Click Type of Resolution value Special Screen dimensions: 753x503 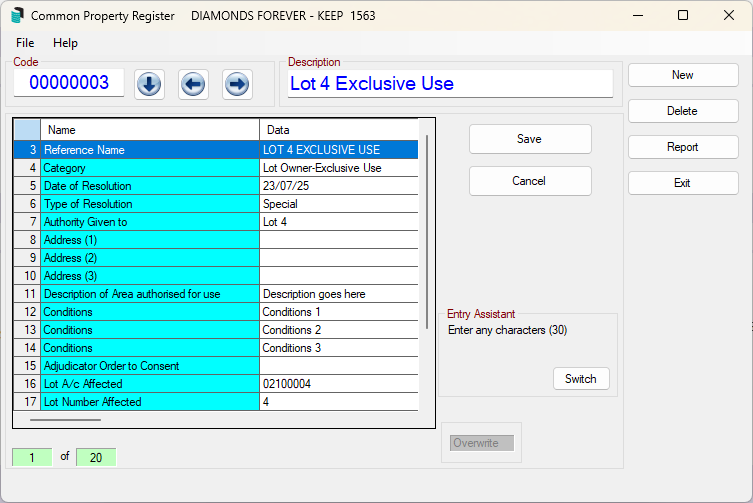click(x=339, y=204)
